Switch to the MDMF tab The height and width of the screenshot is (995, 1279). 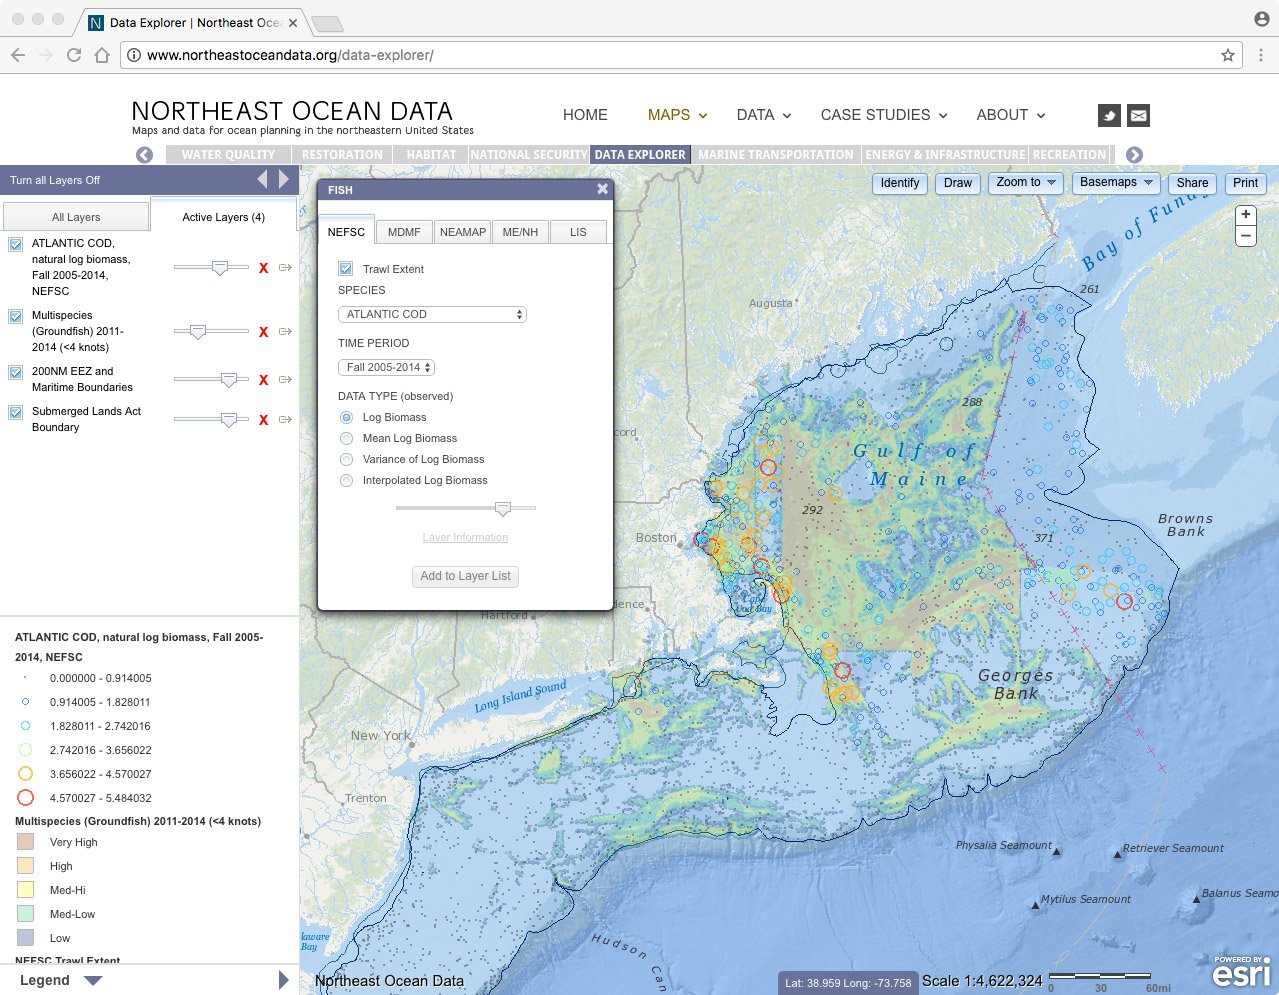[404, 232]
